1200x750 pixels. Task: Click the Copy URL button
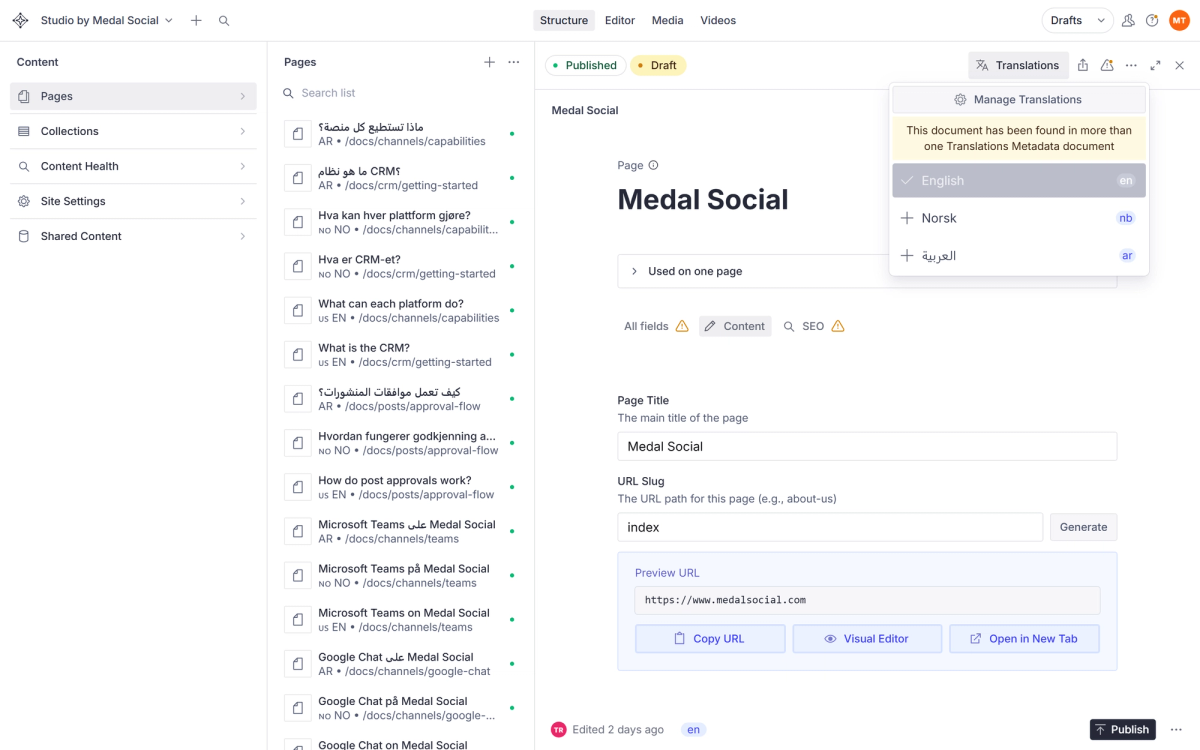tap(710, 639)
